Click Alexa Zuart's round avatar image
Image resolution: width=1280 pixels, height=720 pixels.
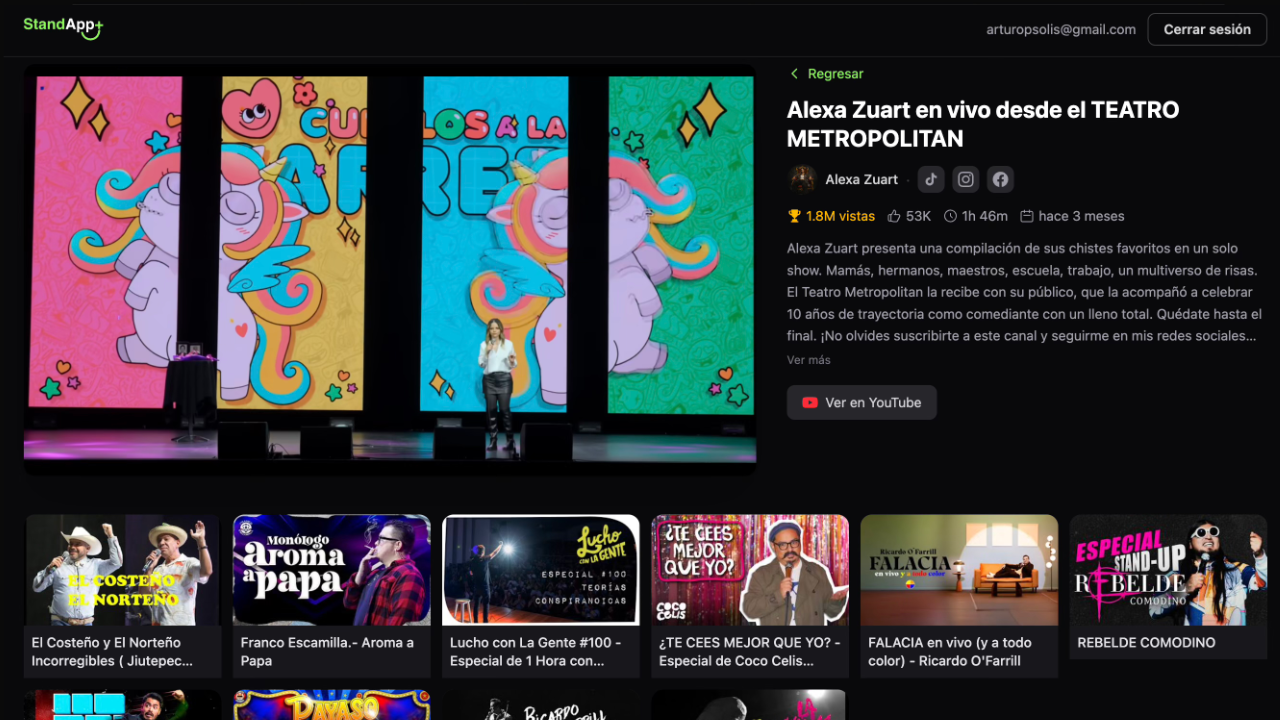coord(802,179)
